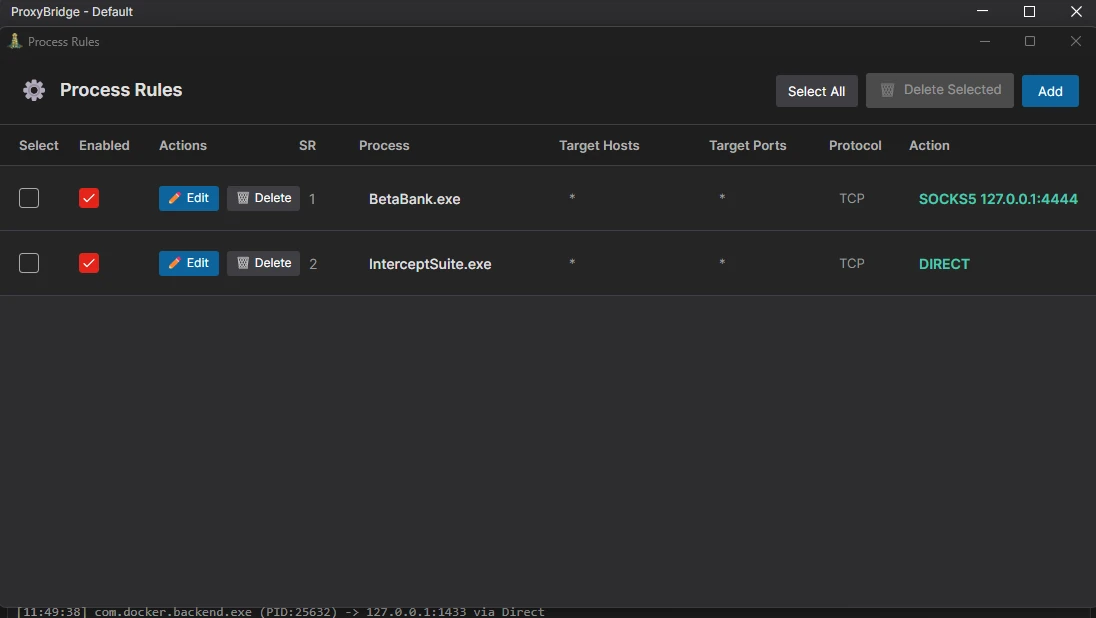Maximize the Process Rules dialog window
The width and height of the screenshot is (1096, 618).
1030,41
